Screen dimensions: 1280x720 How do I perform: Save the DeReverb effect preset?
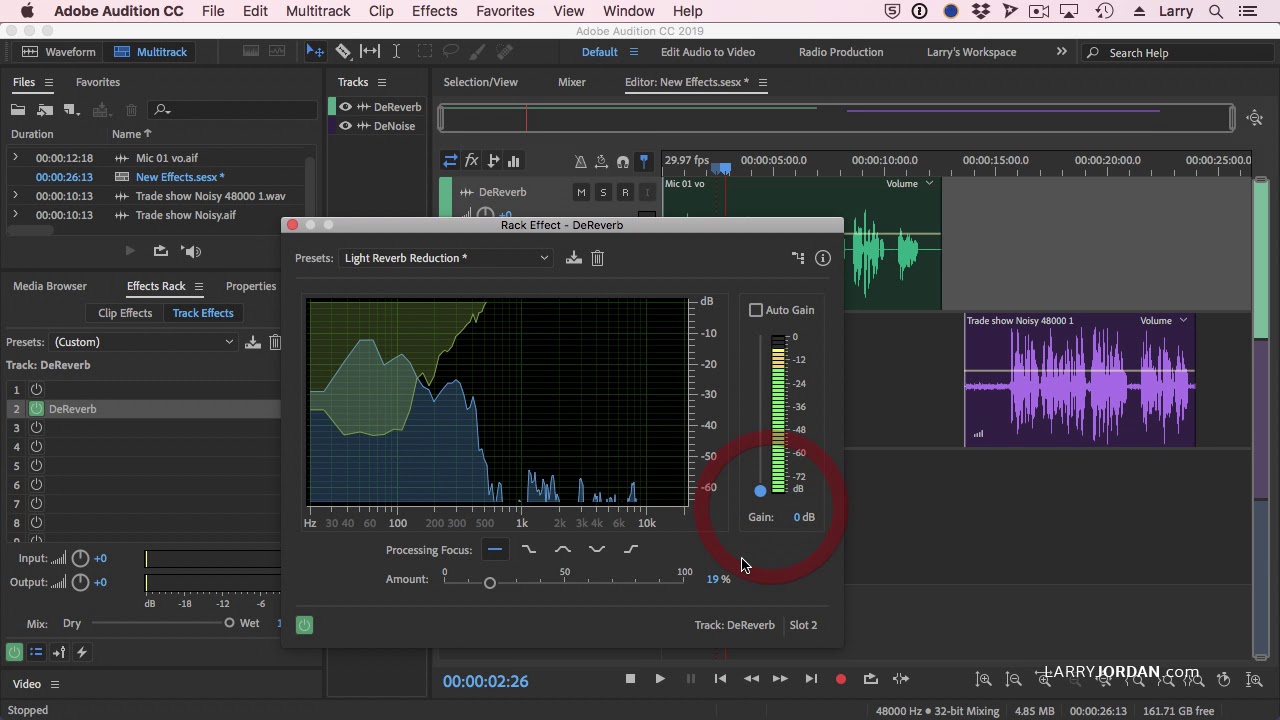click(573, 258)
